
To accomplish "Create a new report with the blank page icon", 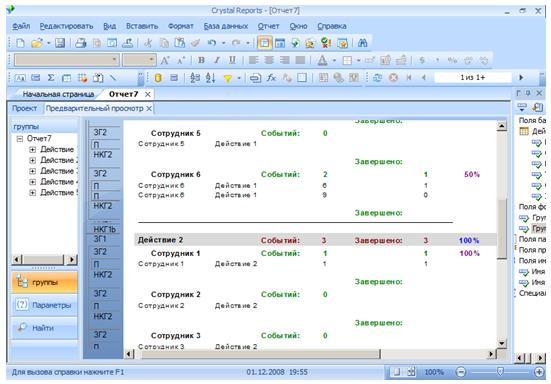I will (x=21, y=43).
